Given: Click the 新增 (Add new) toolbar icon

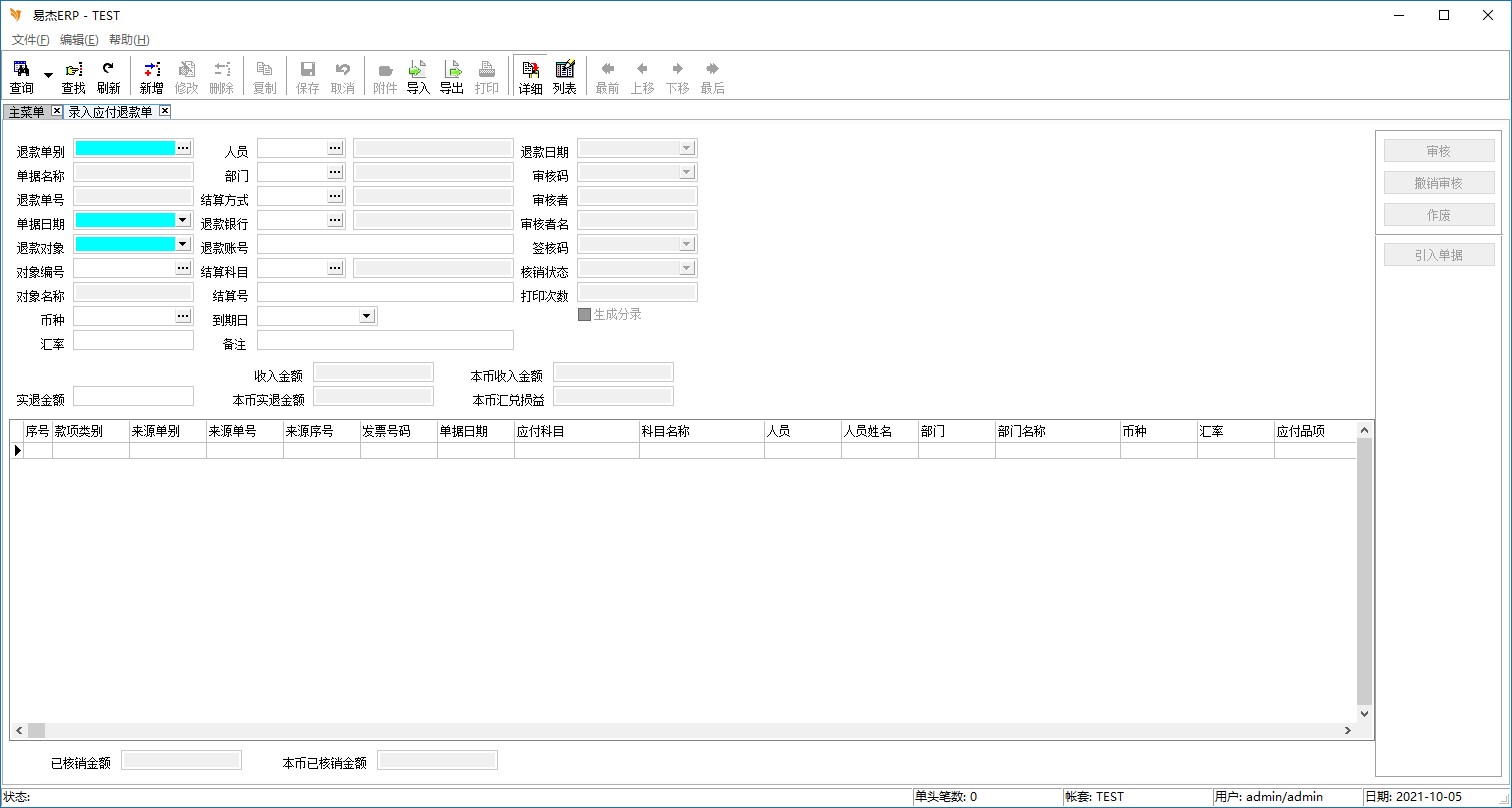Looking at the screenshot, I should pyautogui.click(x=151, y=76).
